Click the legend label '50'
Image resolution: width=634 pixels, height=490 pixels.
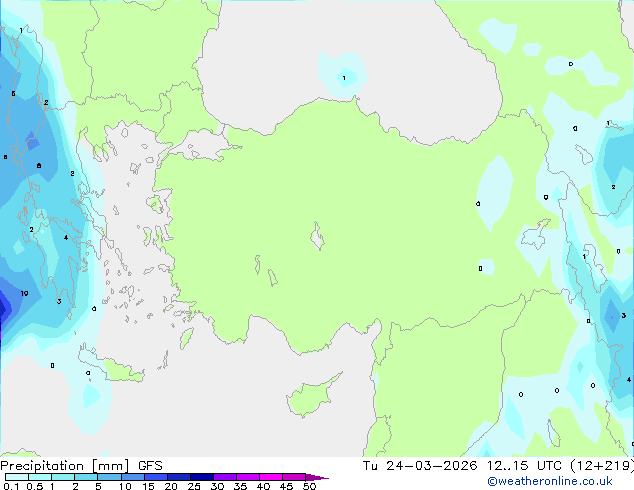pyautogui.click(x=309, y=486)
